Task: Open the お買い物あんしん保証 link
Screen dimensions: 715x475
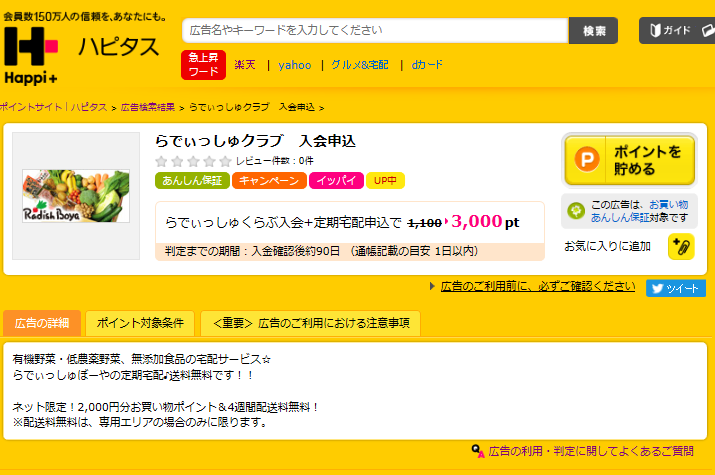Action: (x=639, y=211)
